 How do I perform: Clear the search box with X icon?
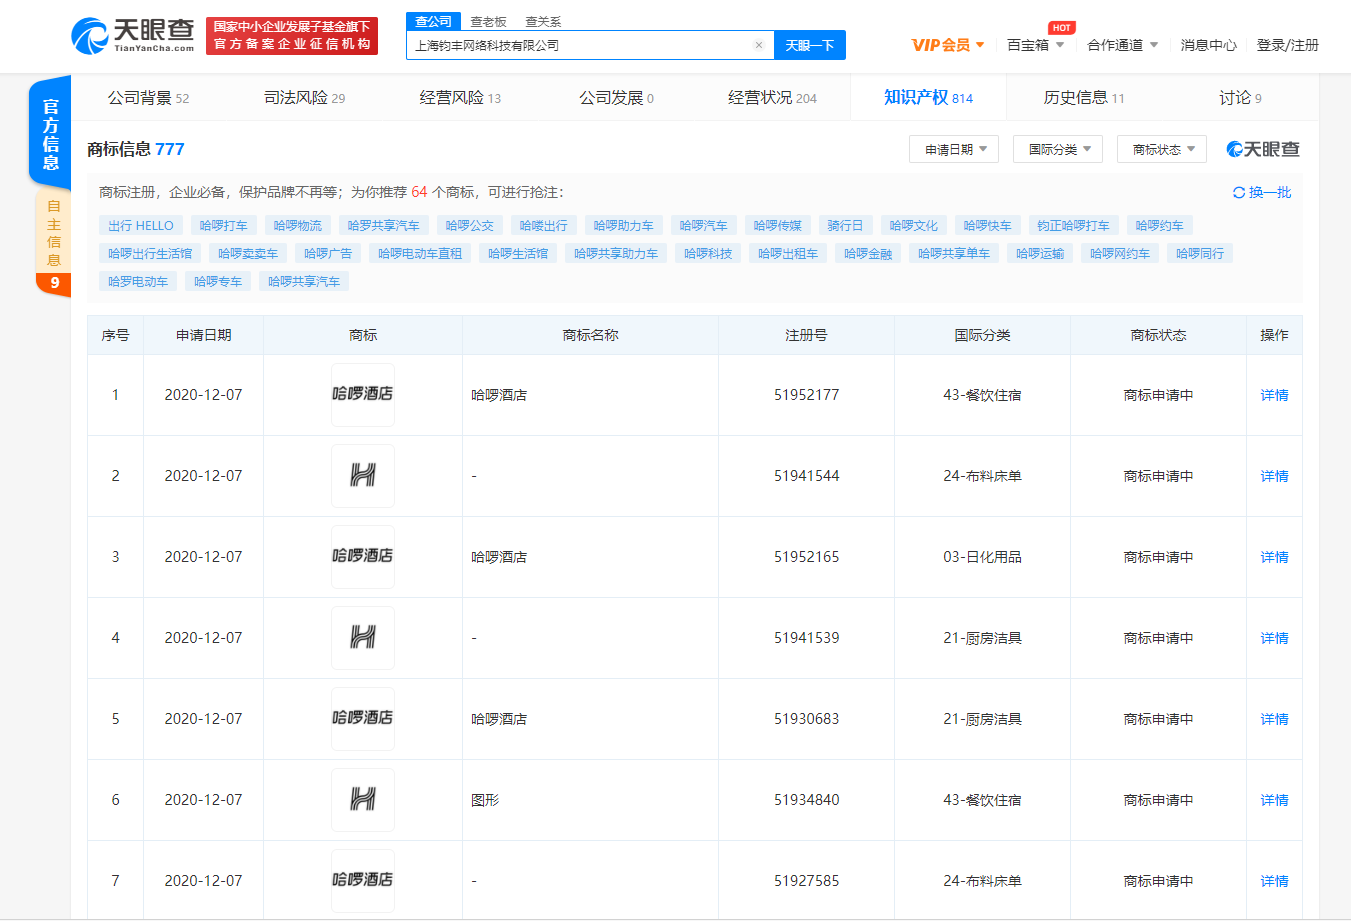tap(759, 45)
